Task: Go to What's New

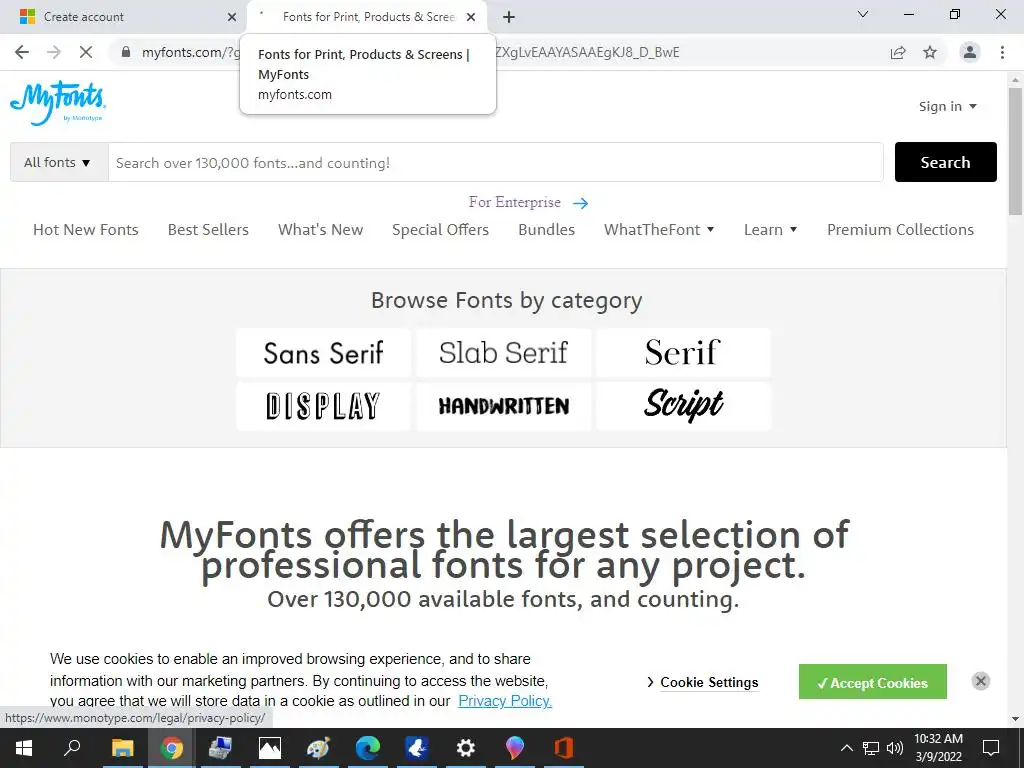Action: click(x=321, y=230)
